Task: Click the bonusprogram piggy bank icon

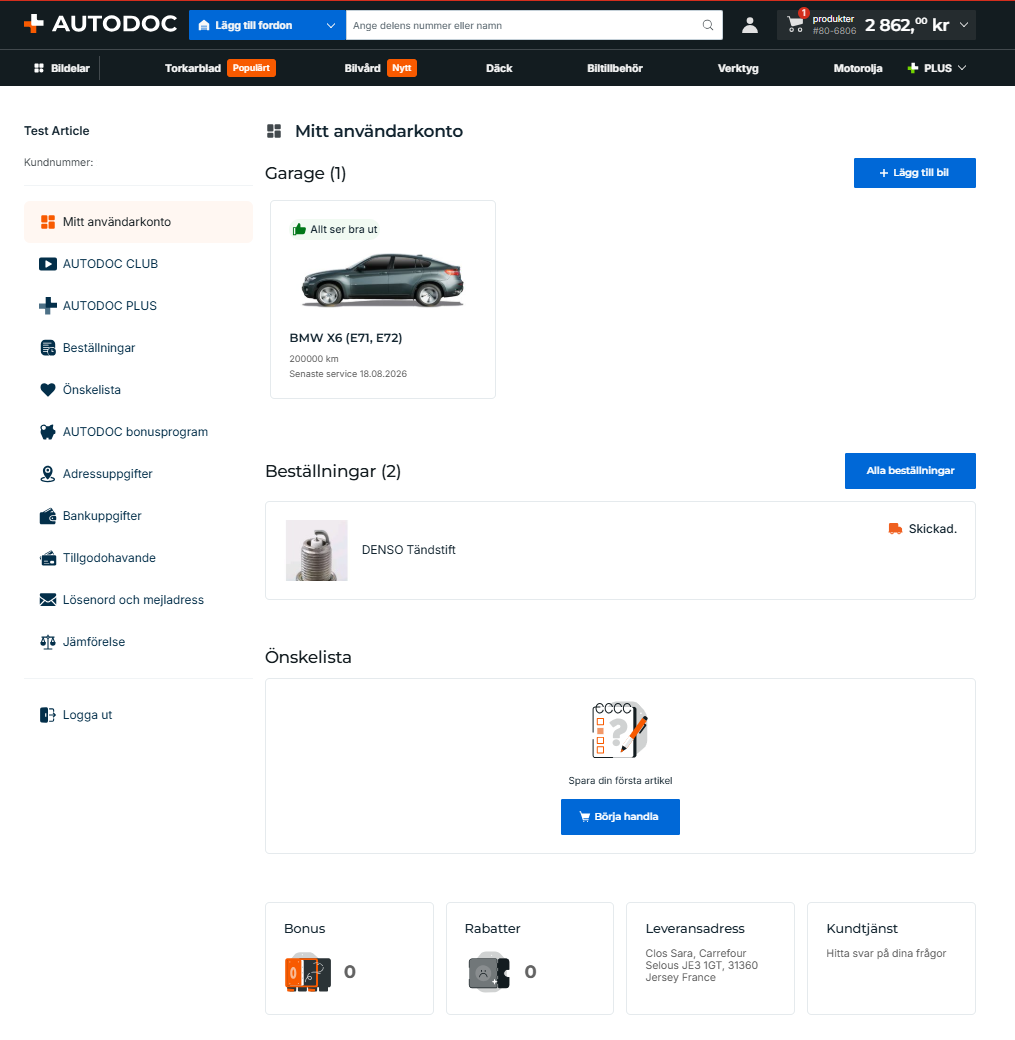Action: pyautogui.click(x=48, y=432)
